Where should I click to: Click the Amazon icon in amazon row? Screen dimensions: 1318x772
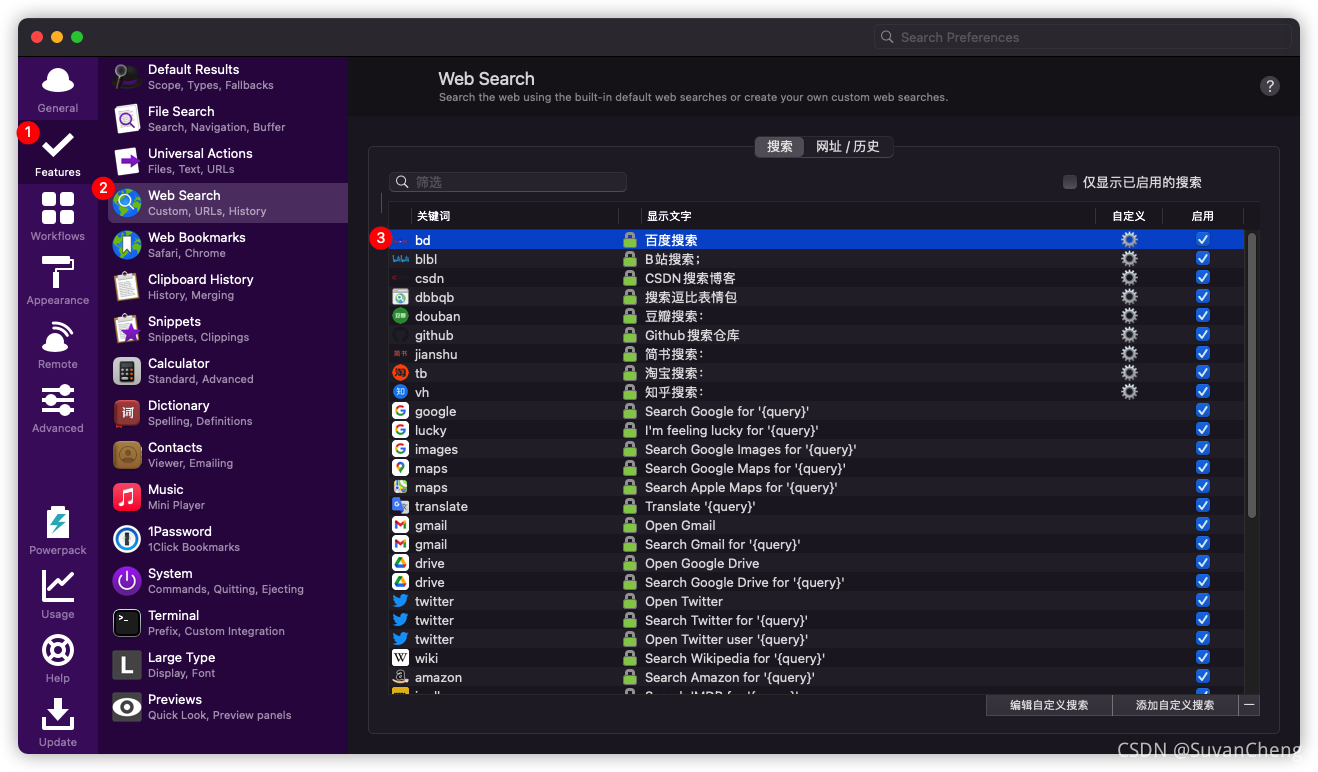pos(400,677)
